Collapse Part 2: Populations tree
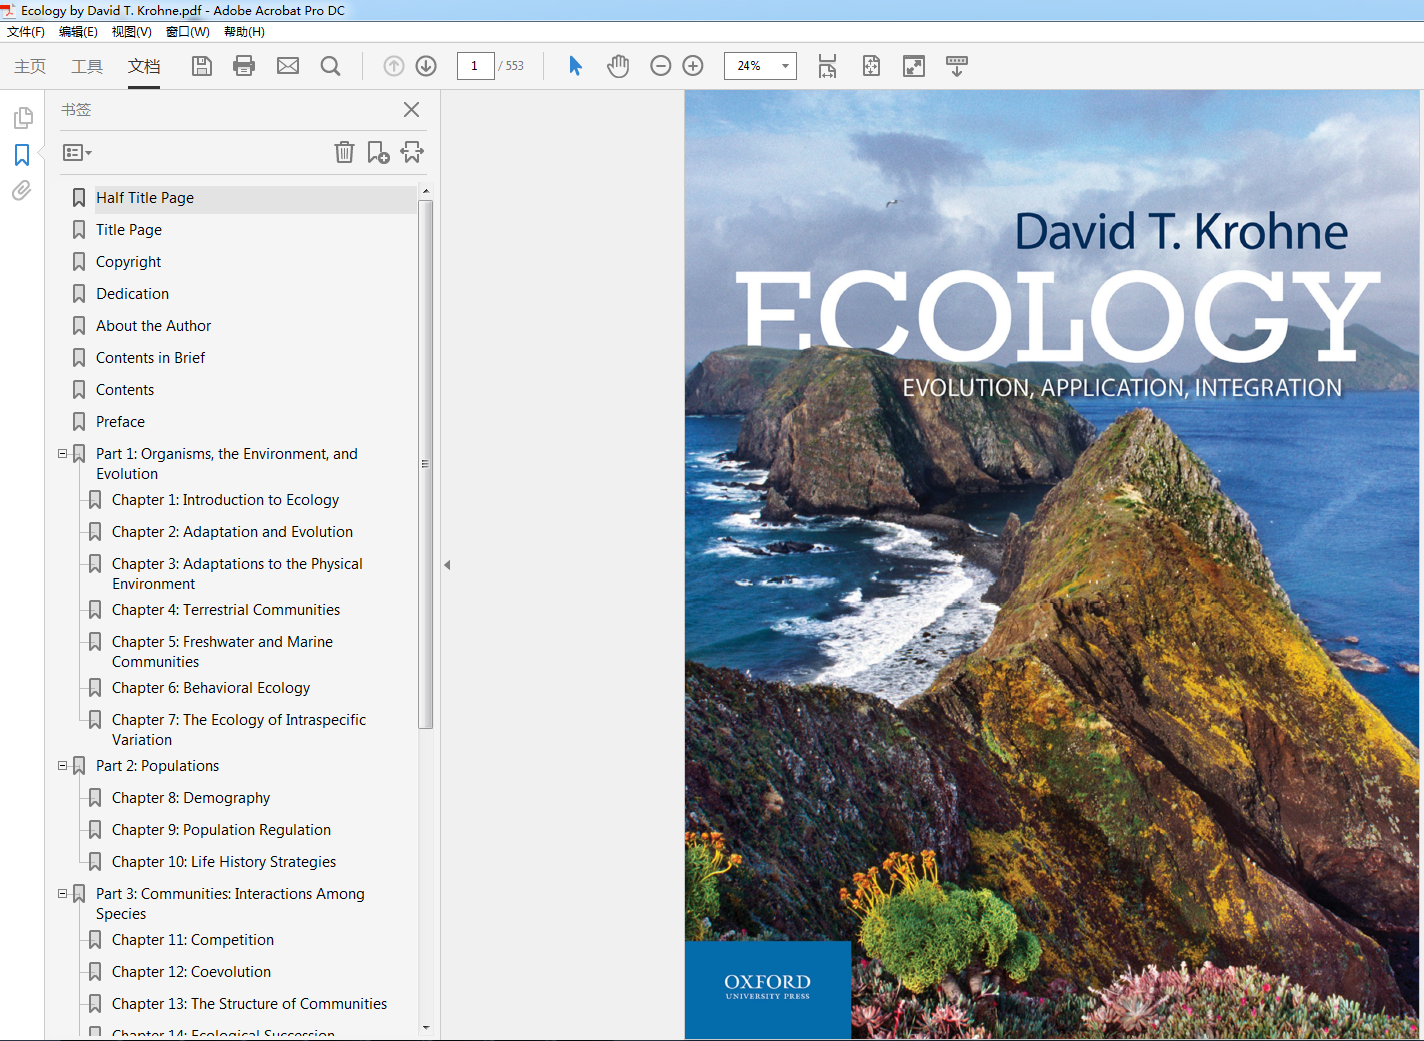Image resolution: width=1424 pixels, height=1041 pixels. pos(62,765)
